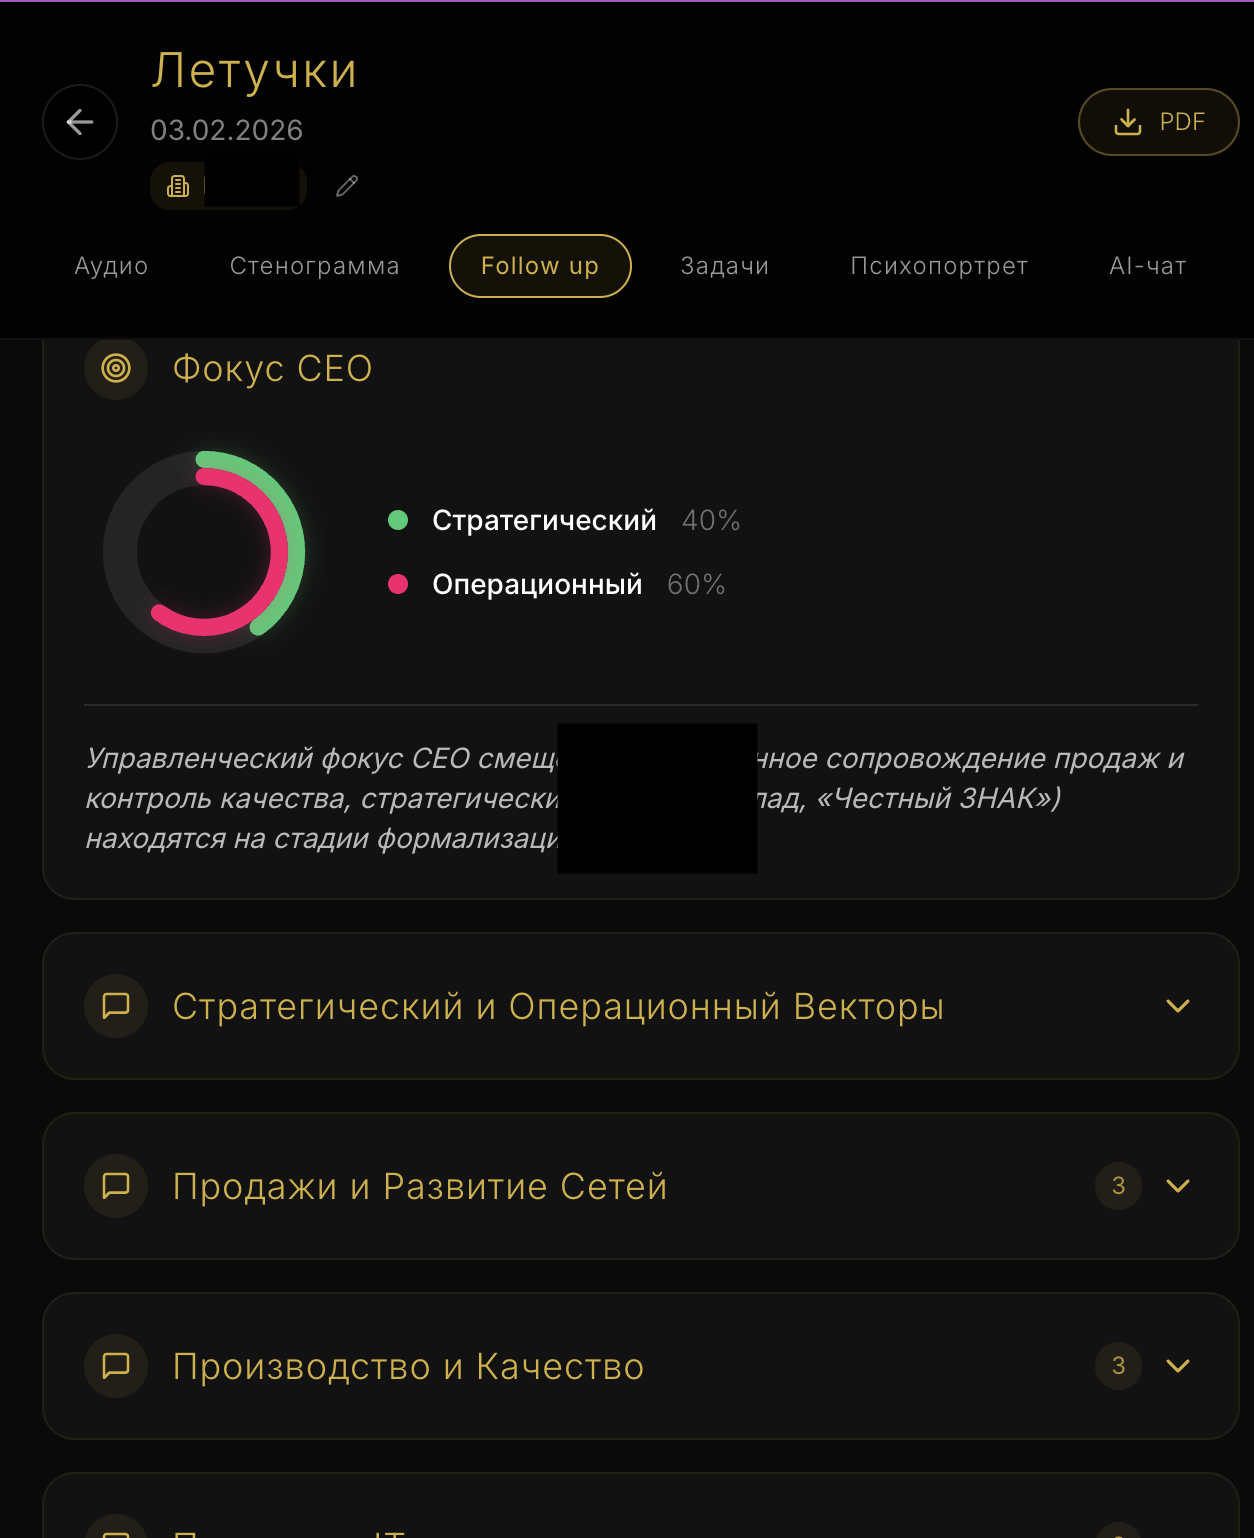
Task: Switch to the AI-чат tab
Action: [x=1146, y=266]
